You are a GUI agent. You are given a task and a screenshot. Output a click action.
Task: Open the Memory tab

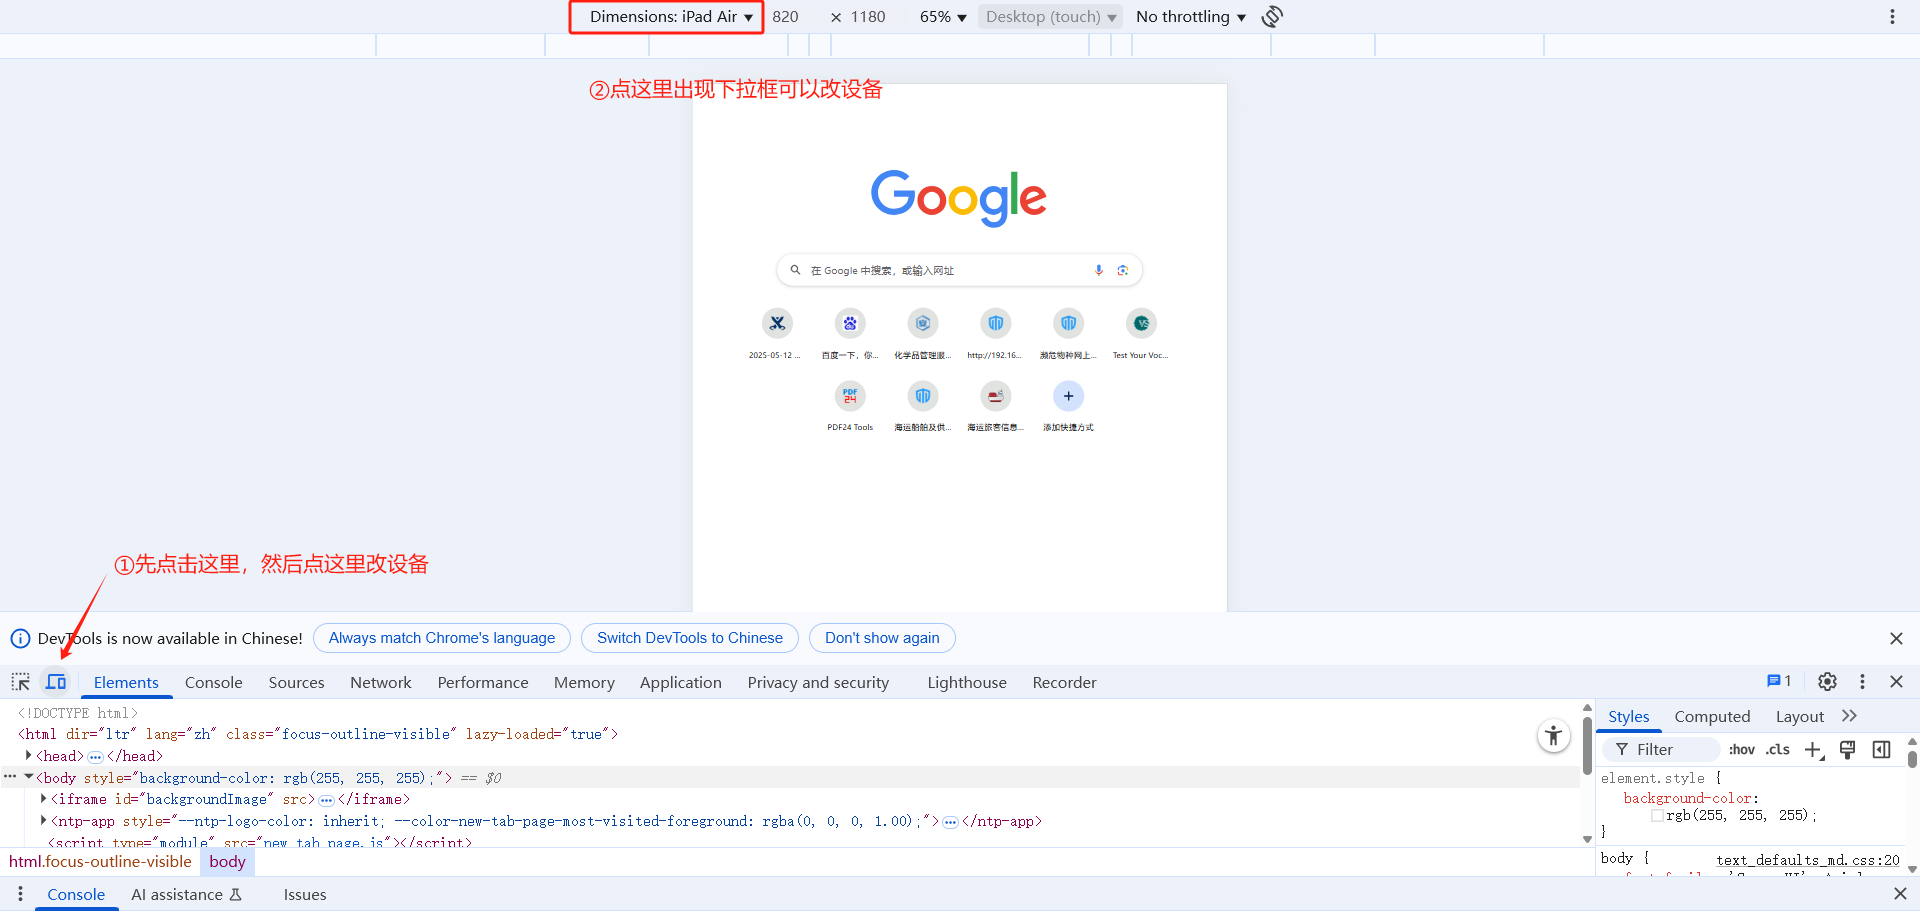click(x=584, y=682)
